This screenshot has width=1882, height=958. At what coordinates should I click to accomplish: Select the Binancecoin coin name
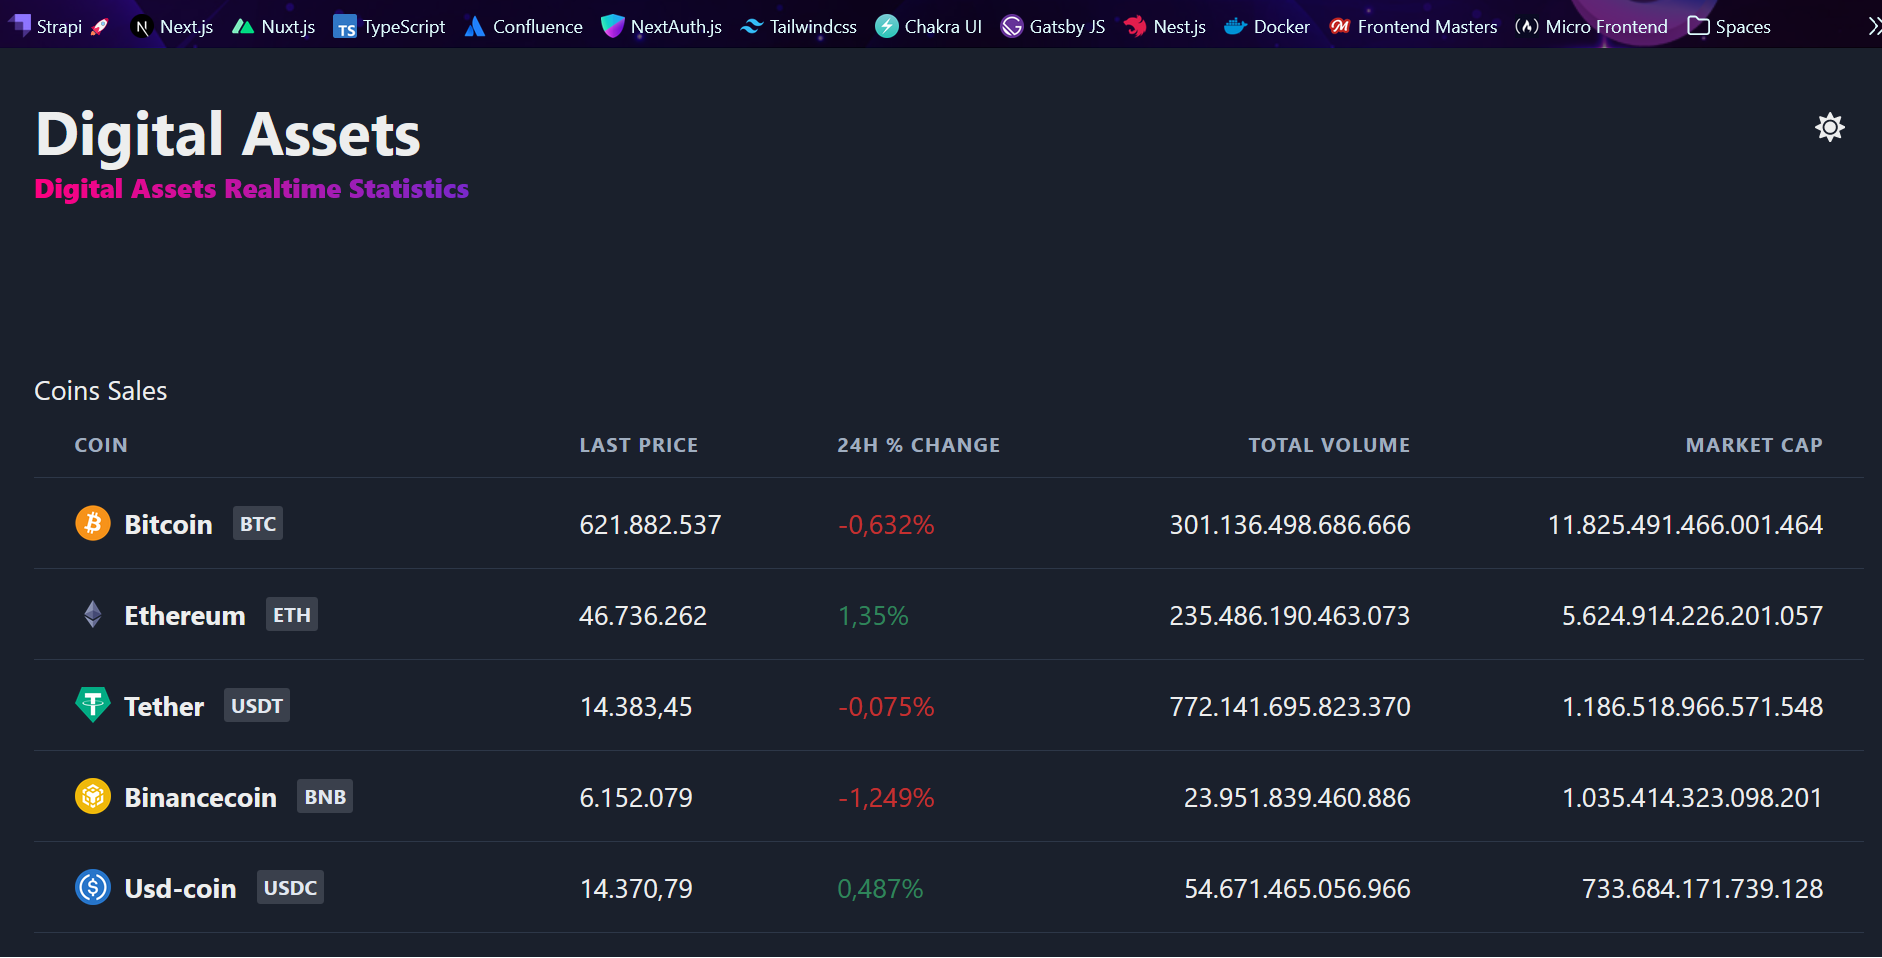click(x=200, y=797)
